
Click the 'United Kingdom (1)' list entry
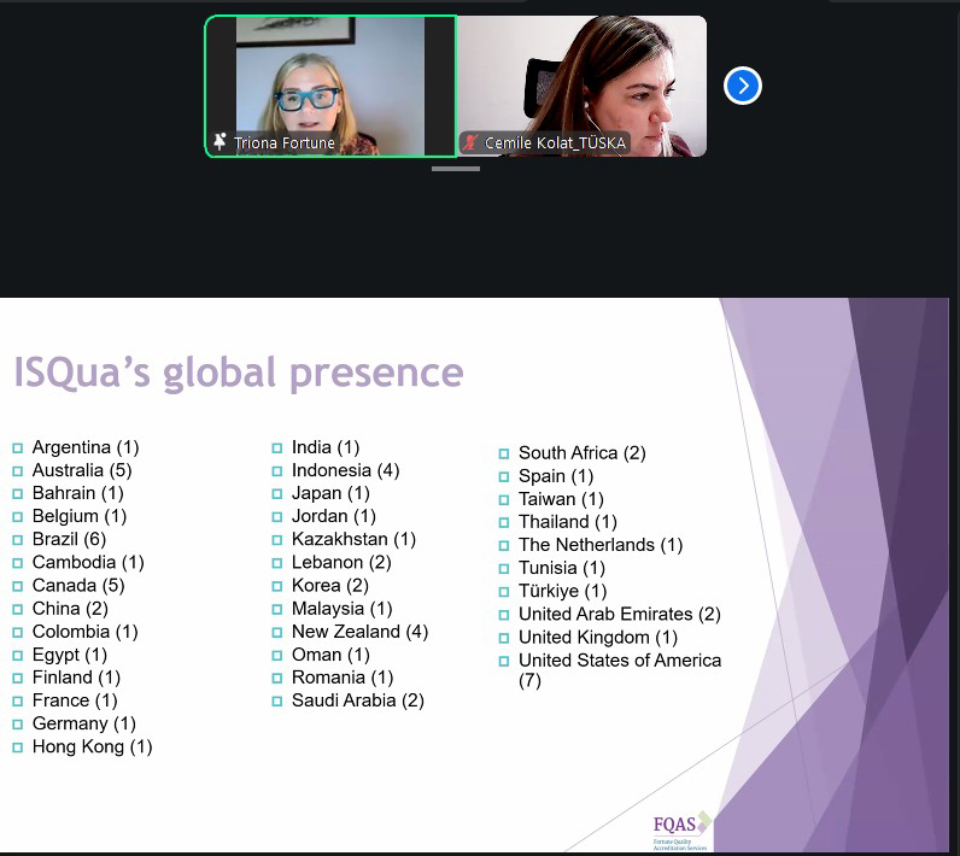[598, 637]
